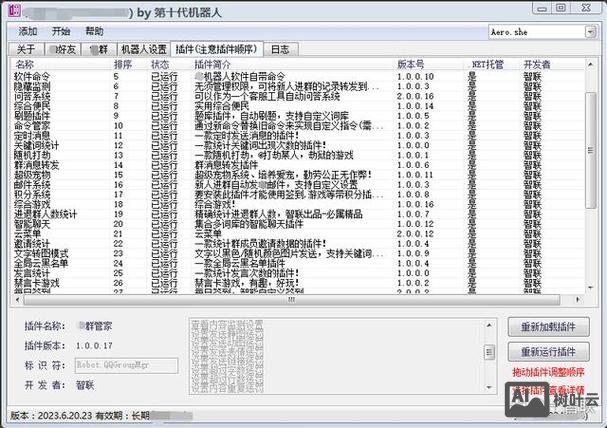Click the horizontal scrollbar thumb
This screenshot has height=428, width=607.
click(291, 300)
